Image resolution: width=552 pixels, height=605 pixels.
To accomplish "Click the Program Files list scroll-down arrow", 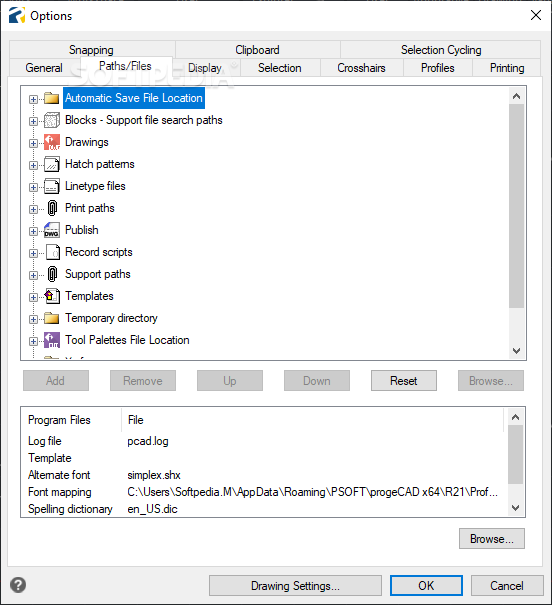I will 515,508.
